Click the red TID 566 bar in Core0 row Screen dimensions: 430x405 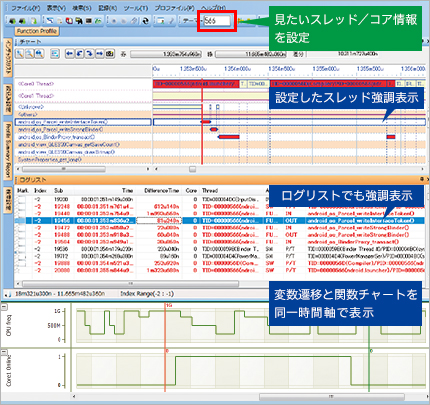196,84
